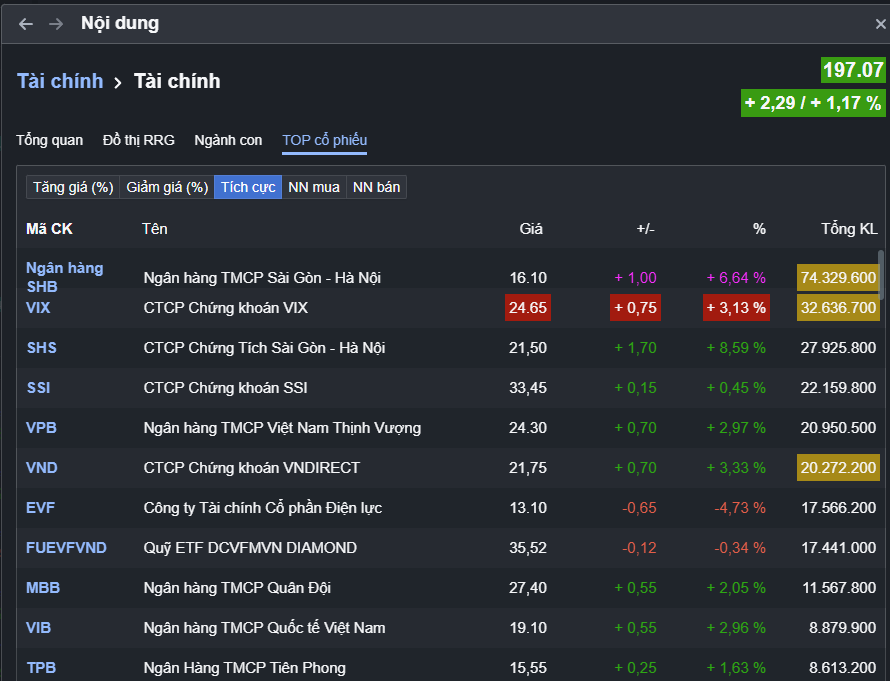
Task: Select the TOP cổ phiếu tab
Action: pos(325,141)
